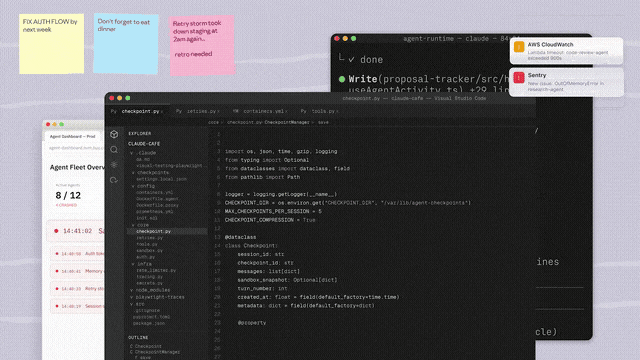This screenshot has width=640, height=360.
Task: Collapse the .claude folder chevron
Action: pyautogui.click(x=131, y=153)
